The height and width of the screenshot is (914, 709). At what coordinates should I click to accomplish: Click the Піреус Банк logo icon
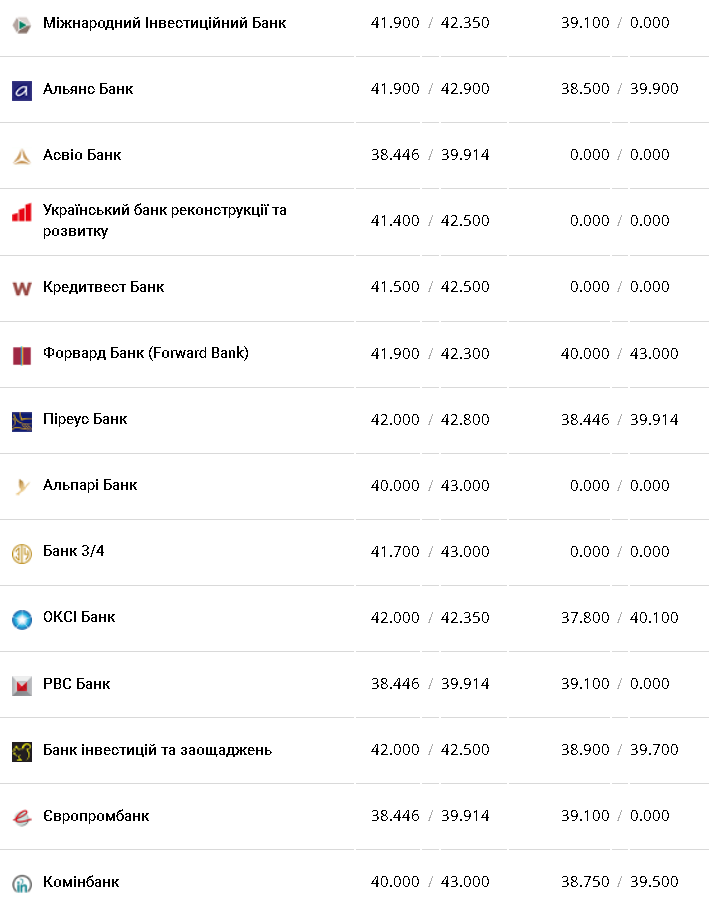point(22,421)
